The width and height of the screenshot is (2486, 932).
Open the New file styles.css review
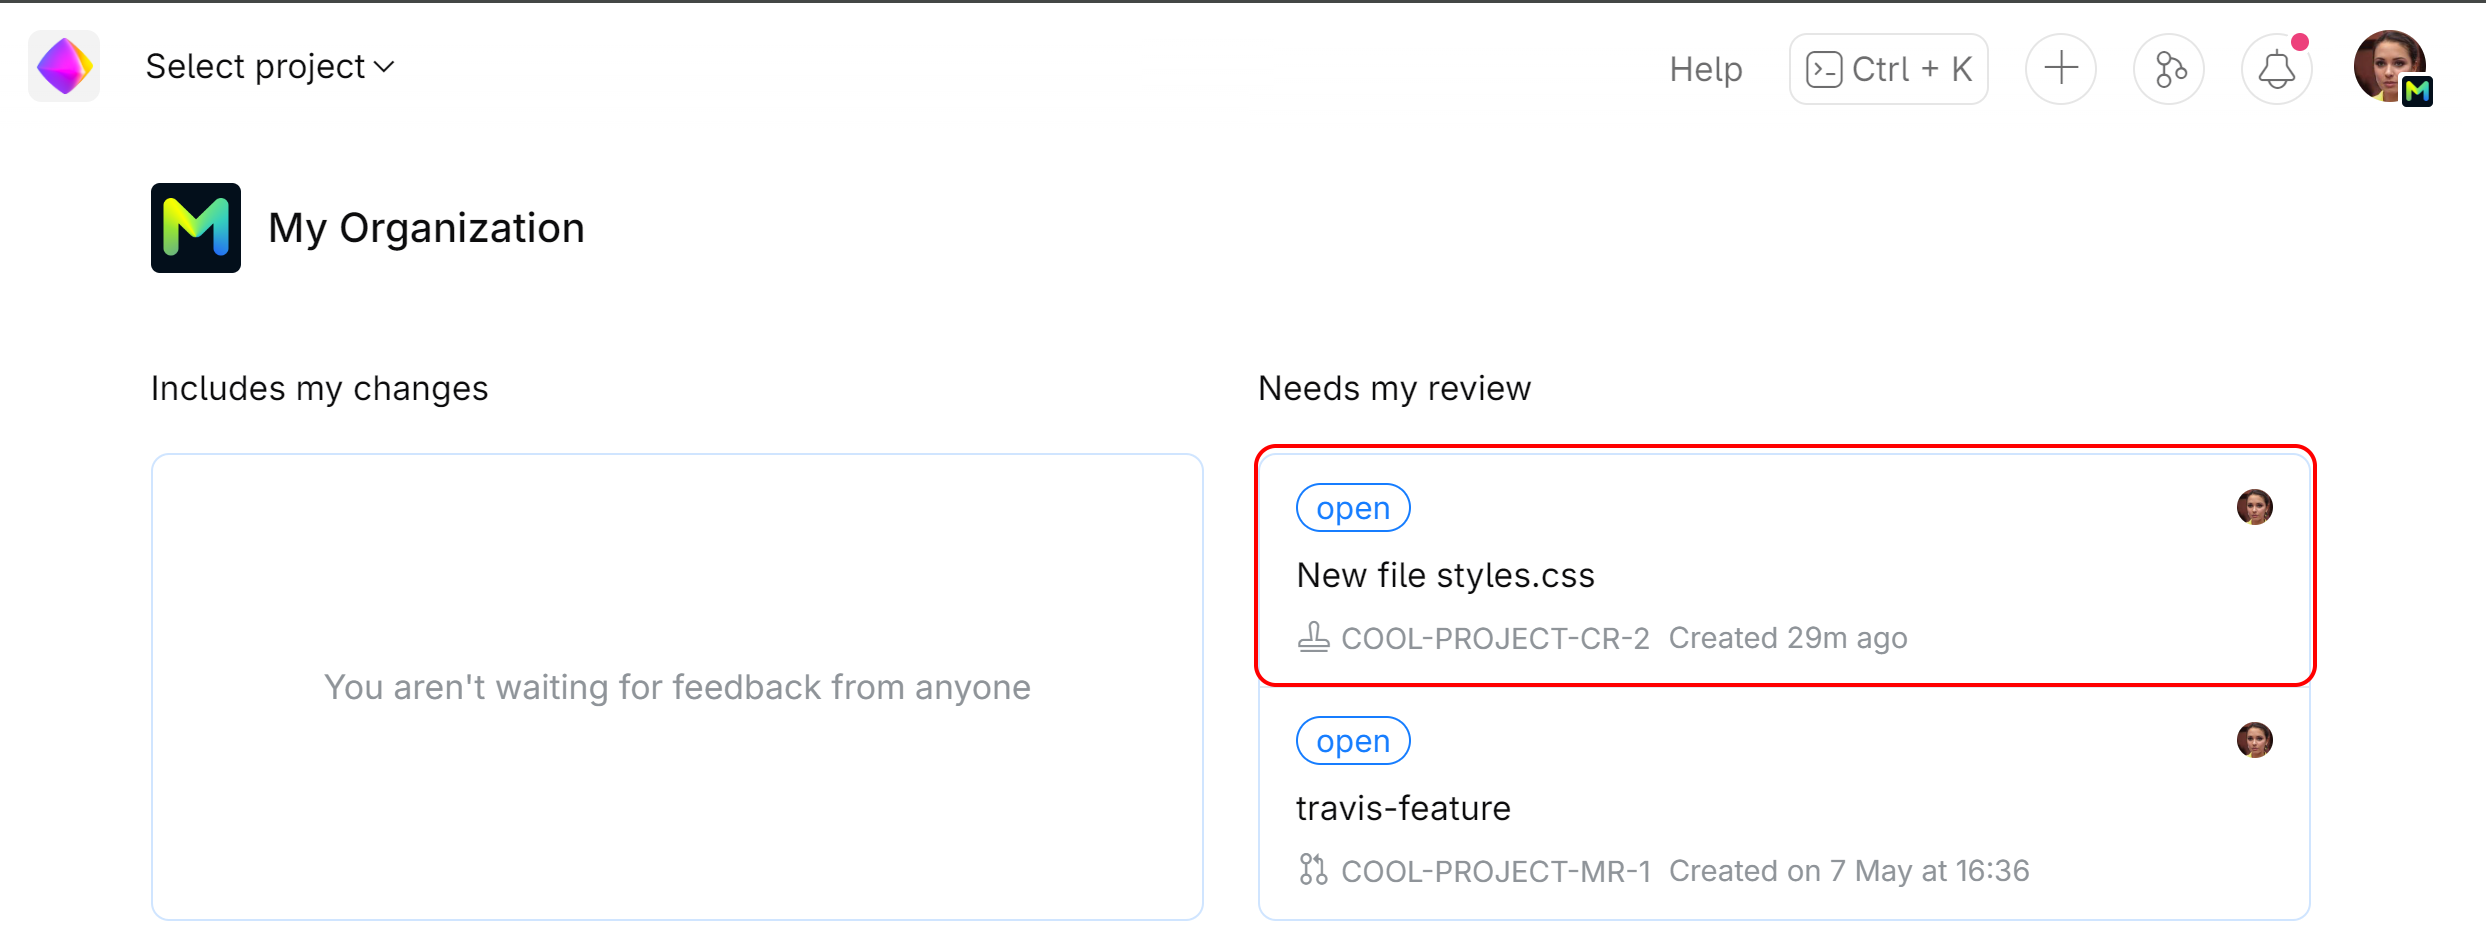(x=1445, y=575)
